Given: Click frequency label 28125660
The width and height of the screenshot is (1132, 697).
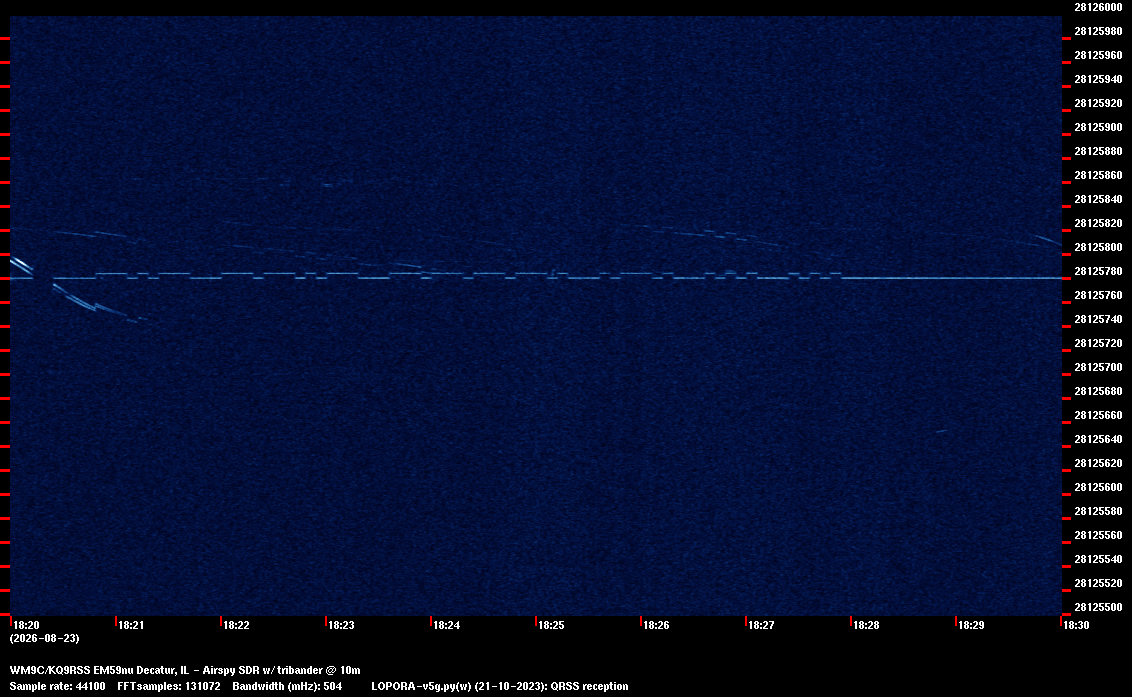Looking at the screenshot, I should pyautogui.click(x=1098, y=415).
